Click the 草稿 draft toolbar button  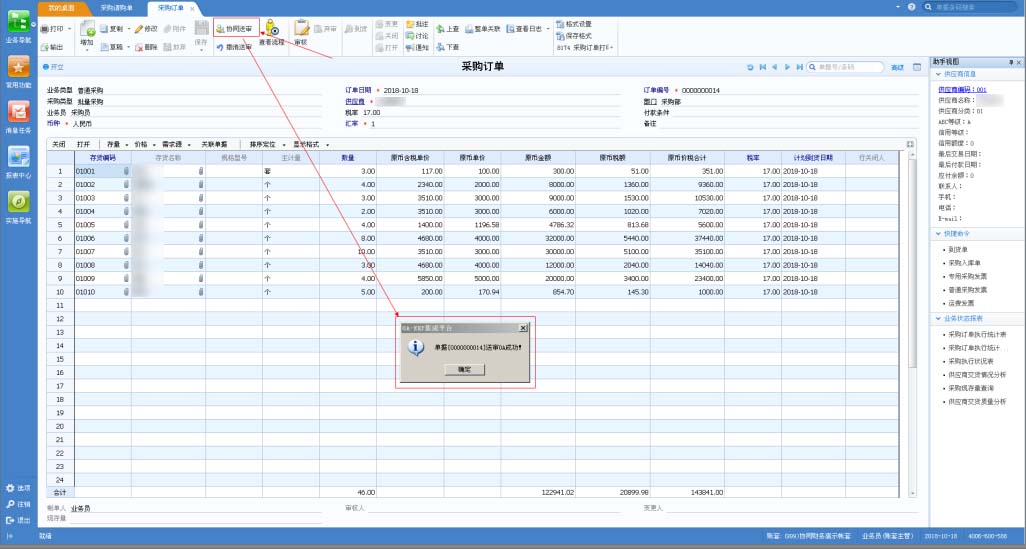pyautogui.click(x=112, y=47)
